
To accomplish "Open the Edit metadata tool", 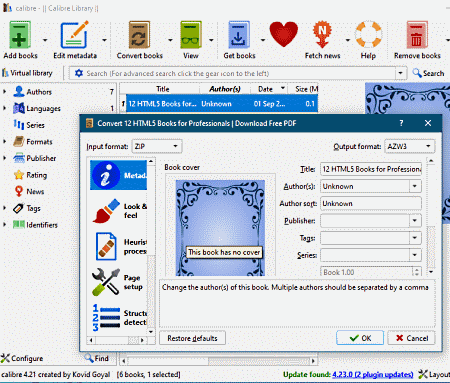I will [x=75, y=35].
